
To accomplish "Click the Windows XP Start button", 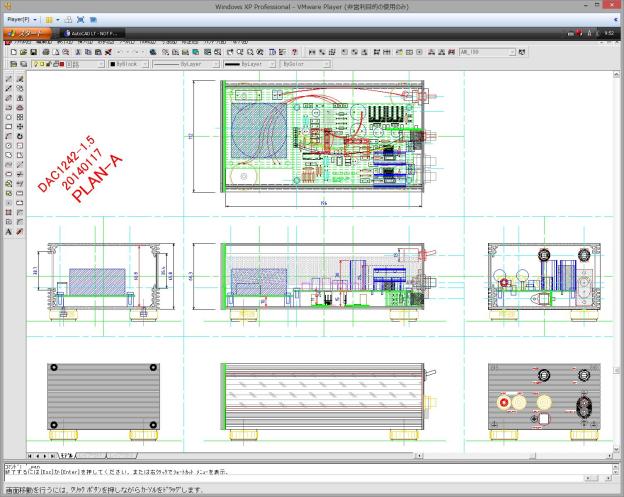I will point(27,33).
